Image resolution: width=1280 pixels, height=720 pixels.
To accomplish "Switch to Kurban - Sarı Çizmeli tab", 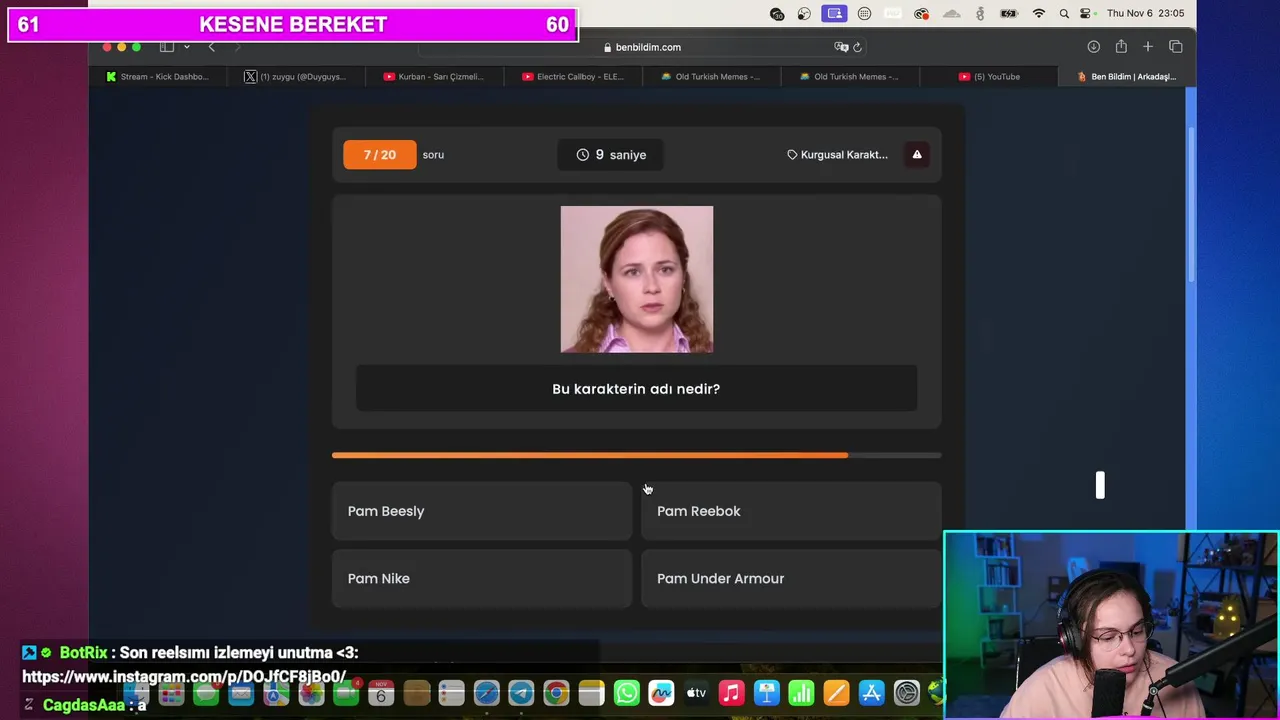I will (434, 76).
